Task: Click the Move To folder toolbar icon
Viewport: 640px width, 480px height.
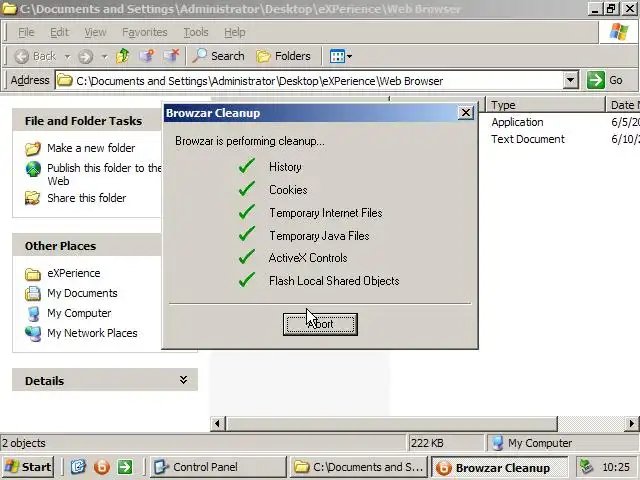Action: click(x=147, y=56)
